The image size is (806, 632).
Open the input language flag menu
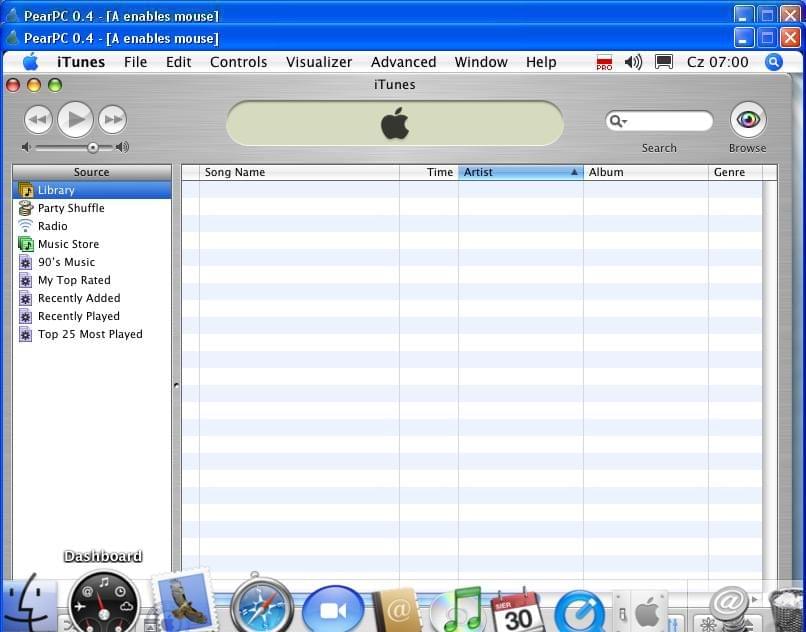pyautogui.click(x=604, y=62)
